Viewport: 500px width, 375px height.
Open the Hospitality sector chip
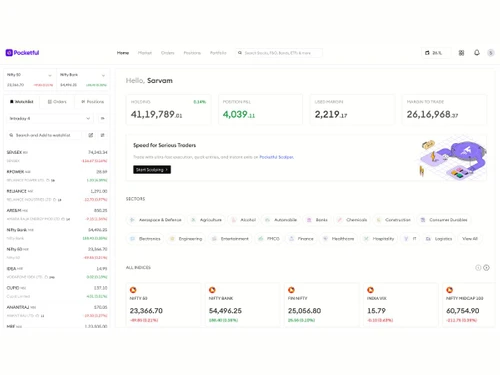pos(379,239)
